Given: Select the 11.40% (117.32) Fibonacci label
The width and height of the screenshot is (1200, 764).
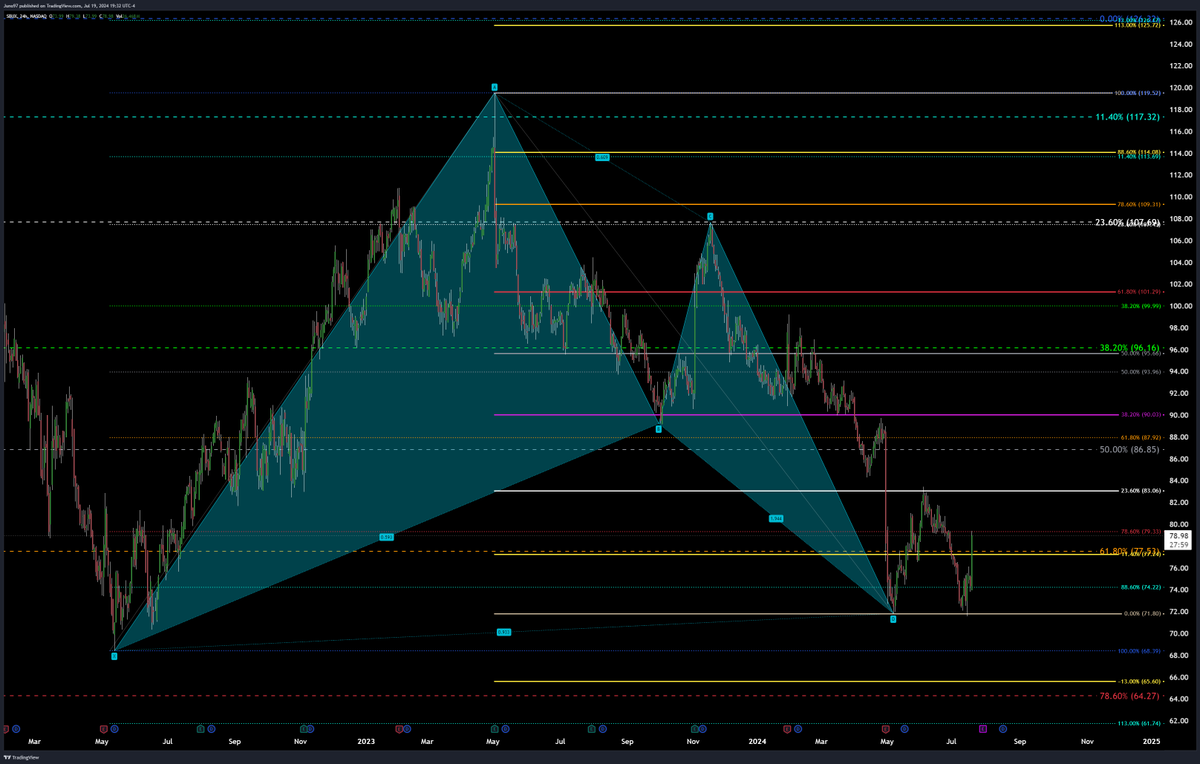Looking at the screenshot, I should point(1127,117).
